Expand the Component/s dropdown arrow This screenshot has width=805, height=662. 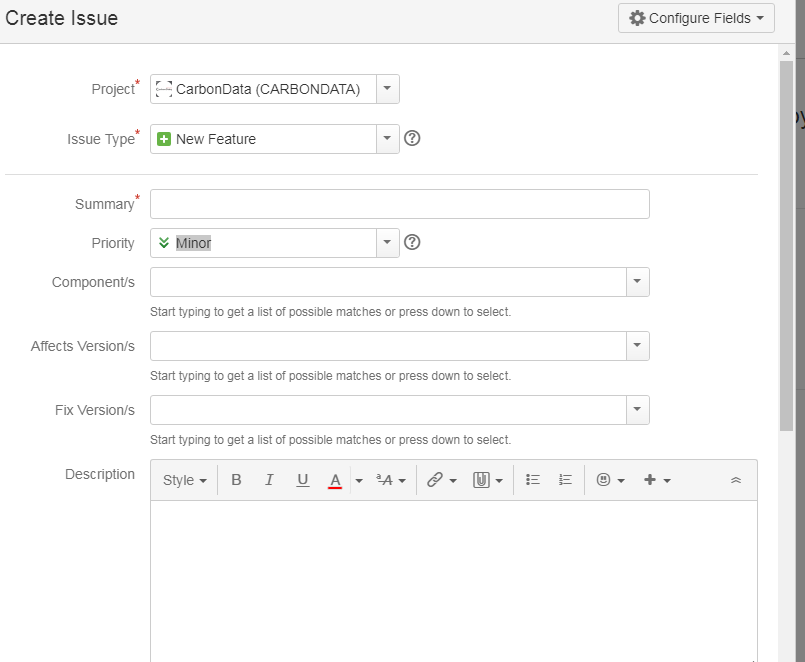pyautogui.click(x=638, y=282)
